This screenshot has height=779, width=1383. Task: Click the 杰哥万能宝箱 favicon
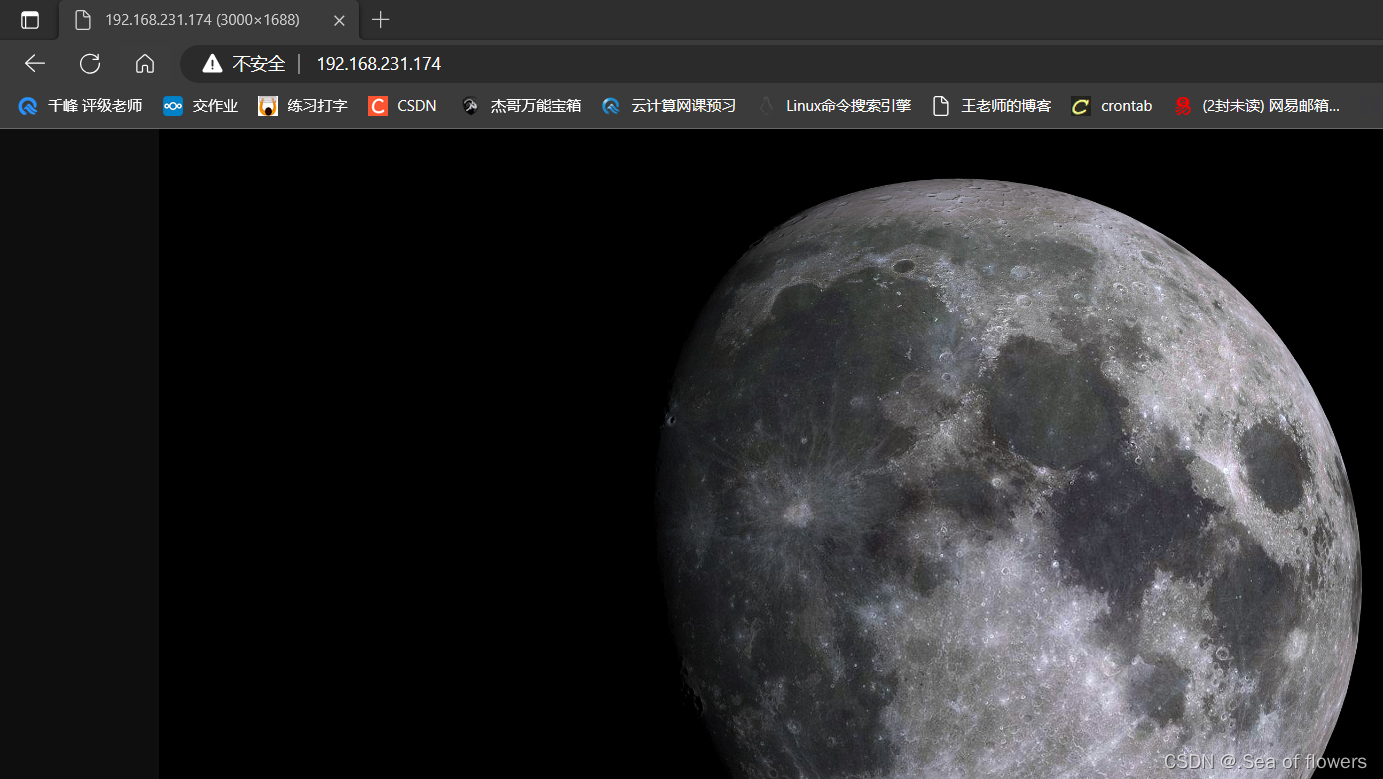470,106
